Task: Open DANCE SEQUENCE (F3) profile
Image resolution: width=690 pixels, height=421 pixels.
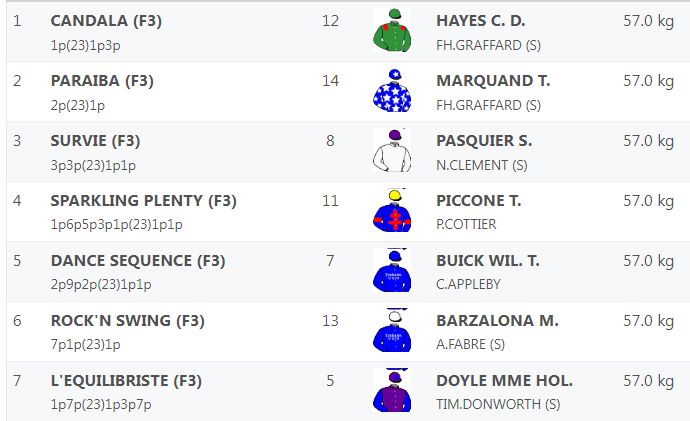Action: click(138, 260)
